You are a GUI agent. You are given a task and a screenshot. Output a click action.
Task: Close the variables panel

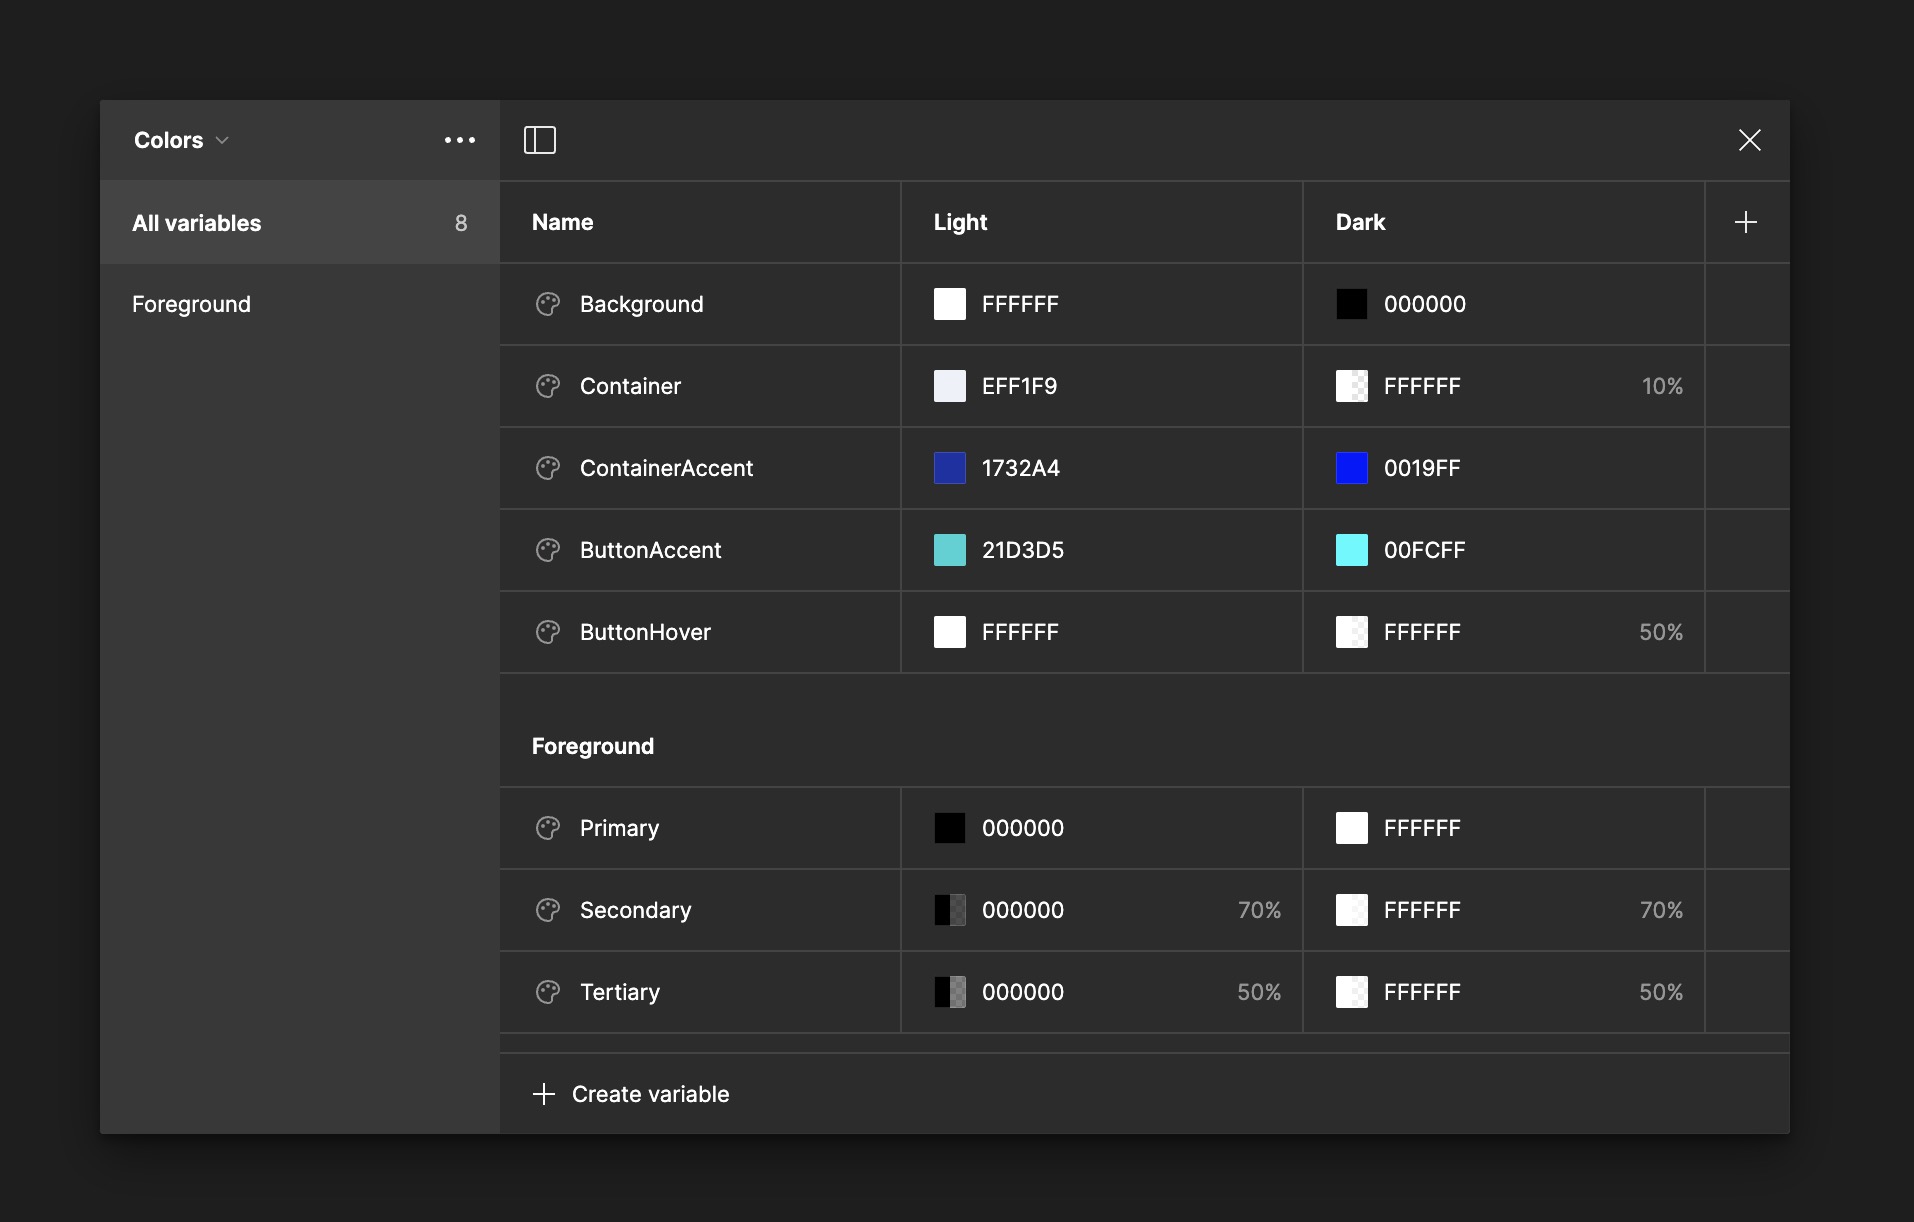(1749, 140)
